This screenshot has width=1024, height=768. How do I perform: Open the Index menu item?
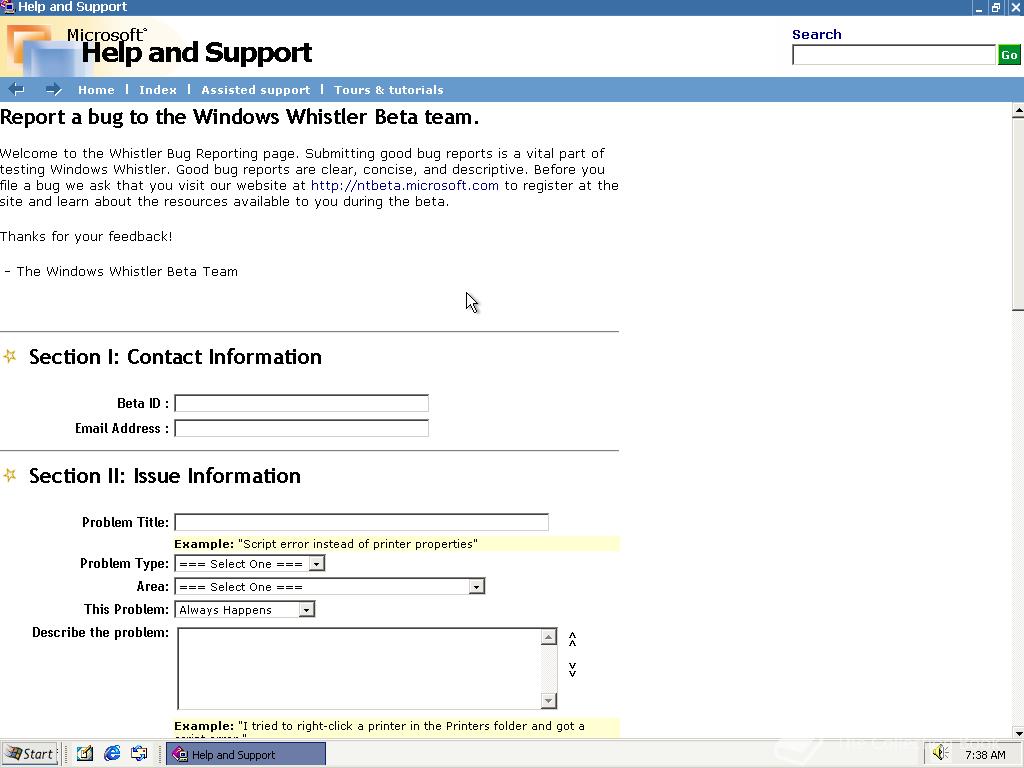(x=157, y=90)
